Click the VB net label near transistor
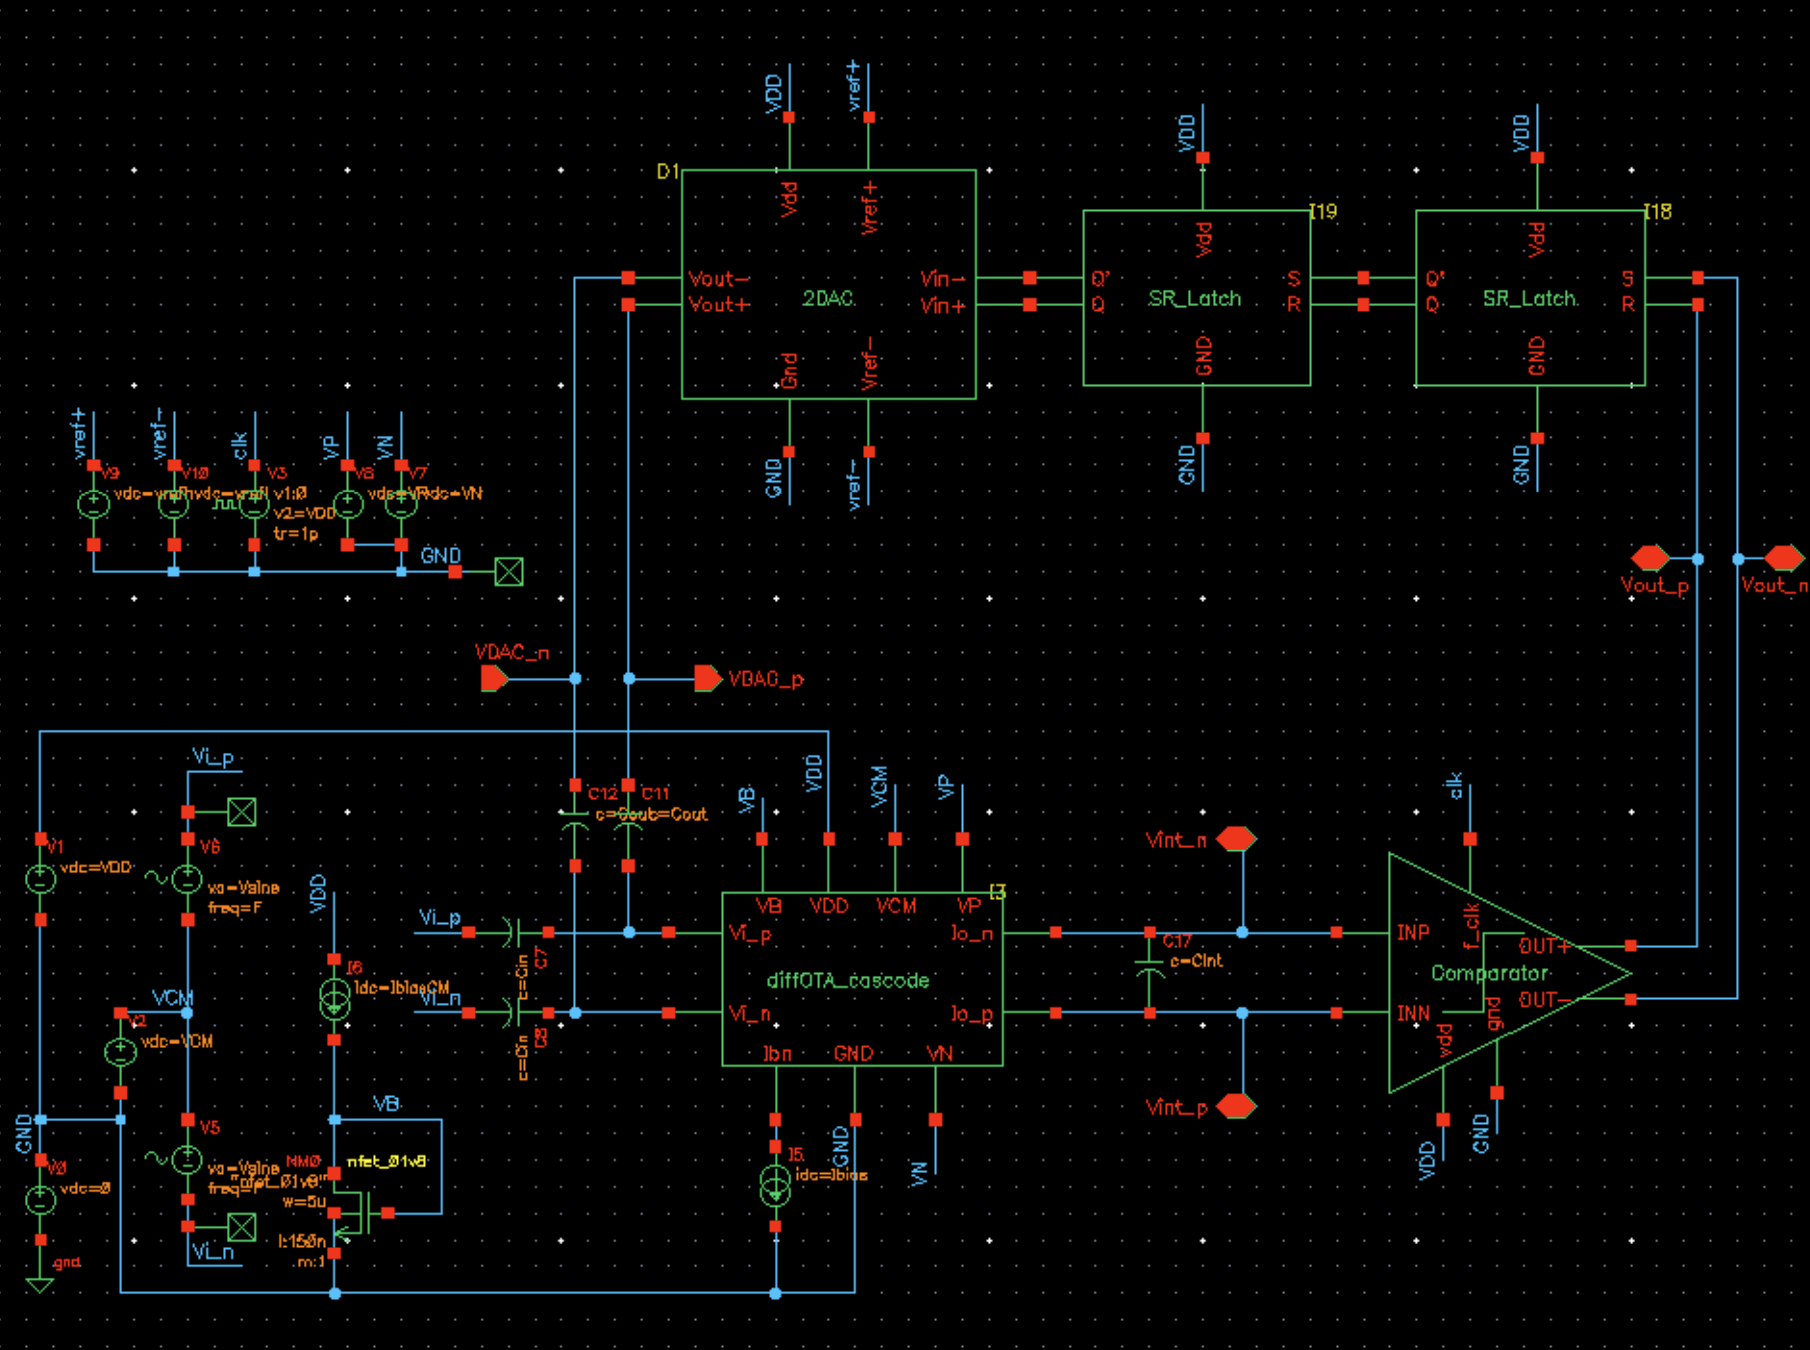The image size is (1810, 1350). tap(386, 1103)
